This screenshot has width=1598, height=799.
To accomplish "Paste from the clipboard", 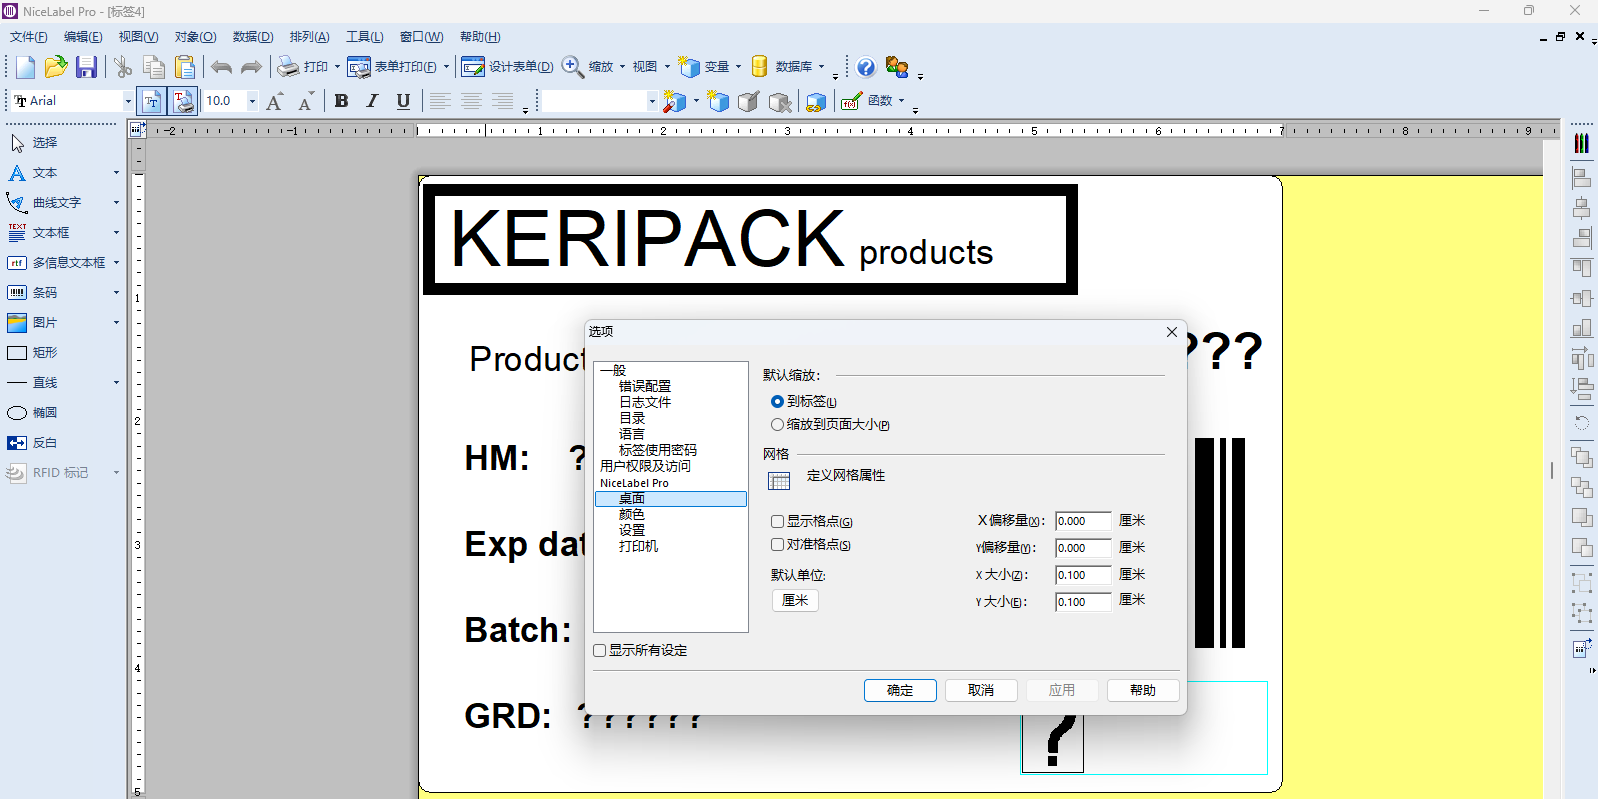I will (185, 67).
